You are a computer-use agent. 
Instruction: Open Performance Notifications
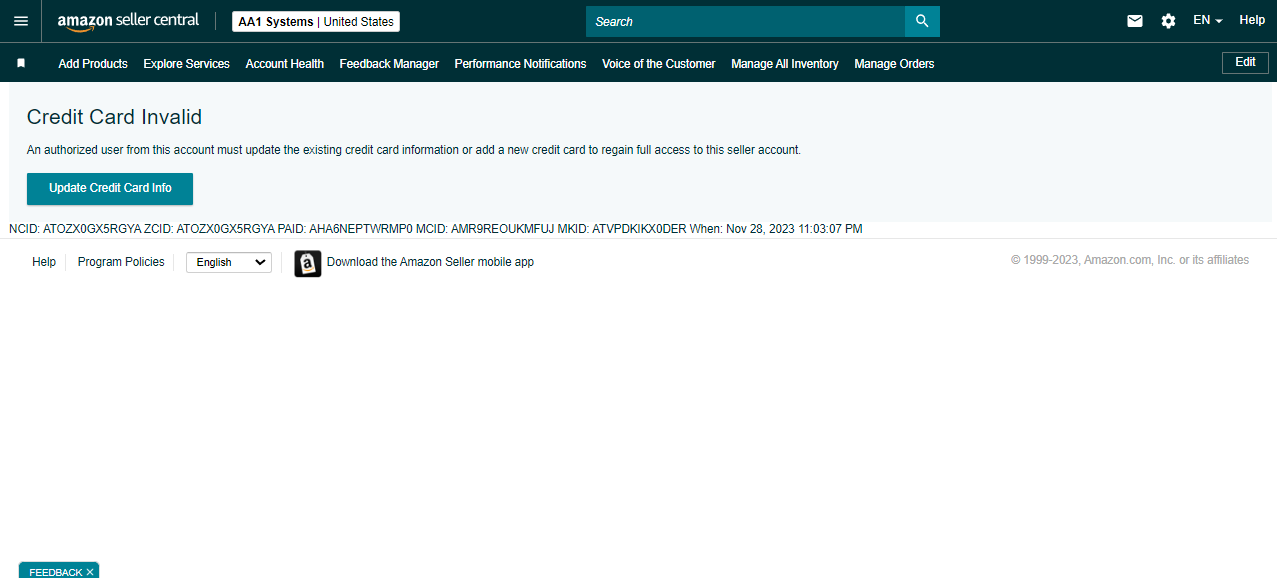(520, 64)
